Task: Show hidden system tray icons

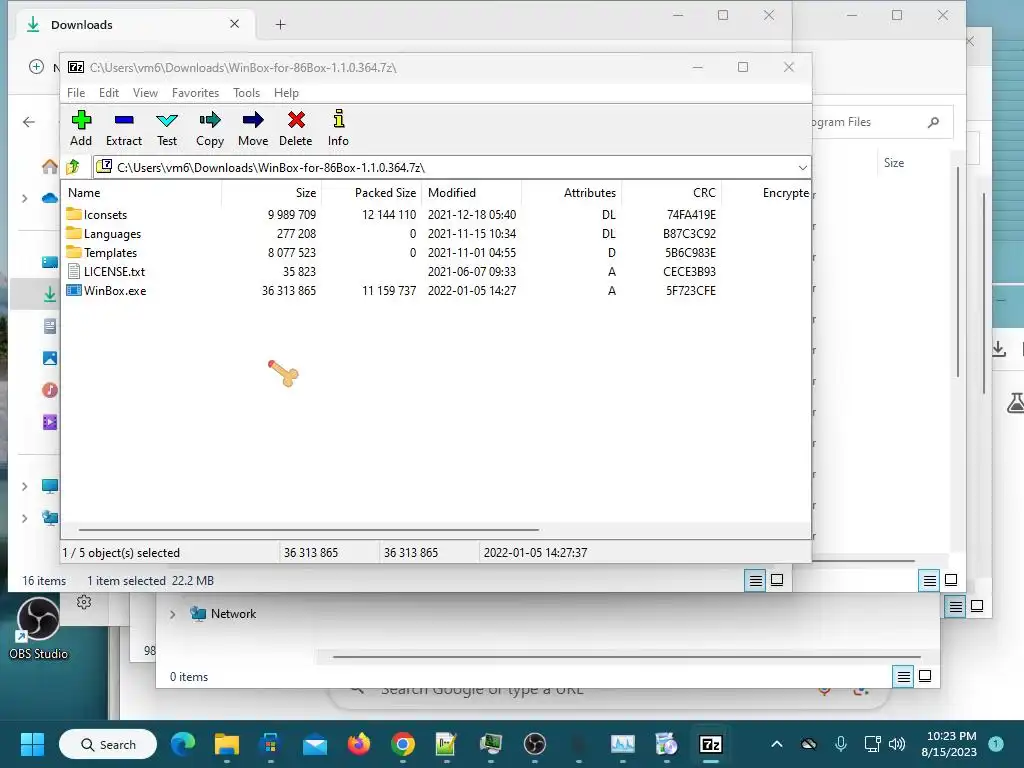Action: coord(776,744)
